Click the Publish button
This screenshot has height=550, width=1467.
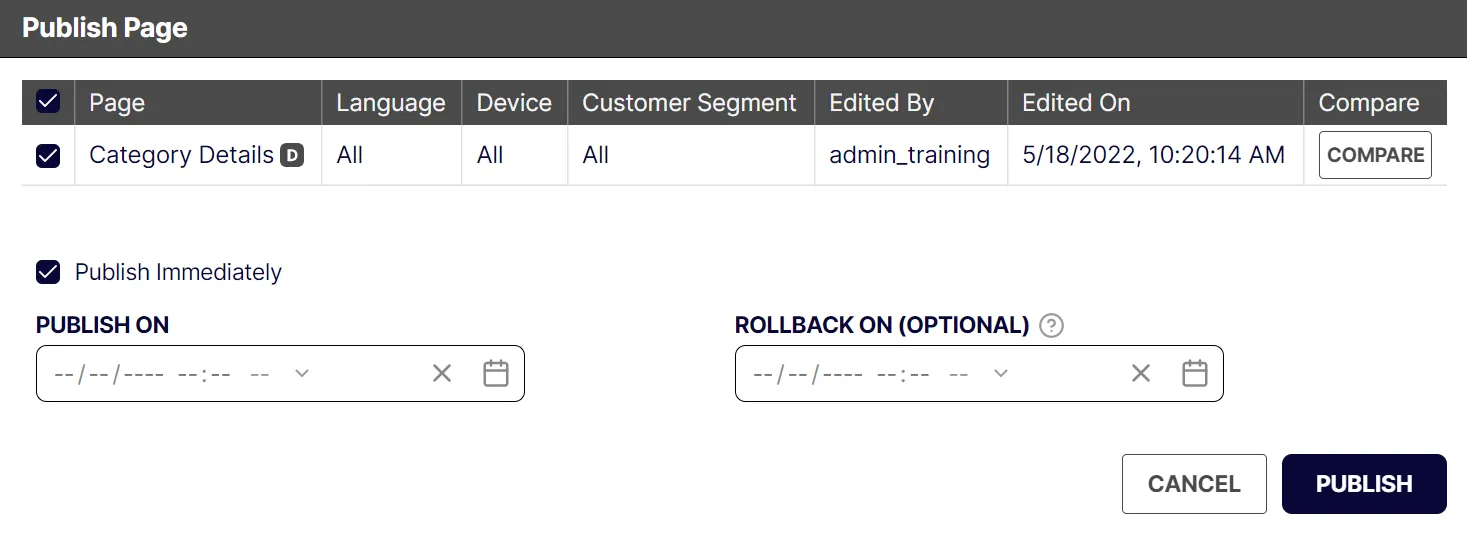click(x=1364, y=484)
